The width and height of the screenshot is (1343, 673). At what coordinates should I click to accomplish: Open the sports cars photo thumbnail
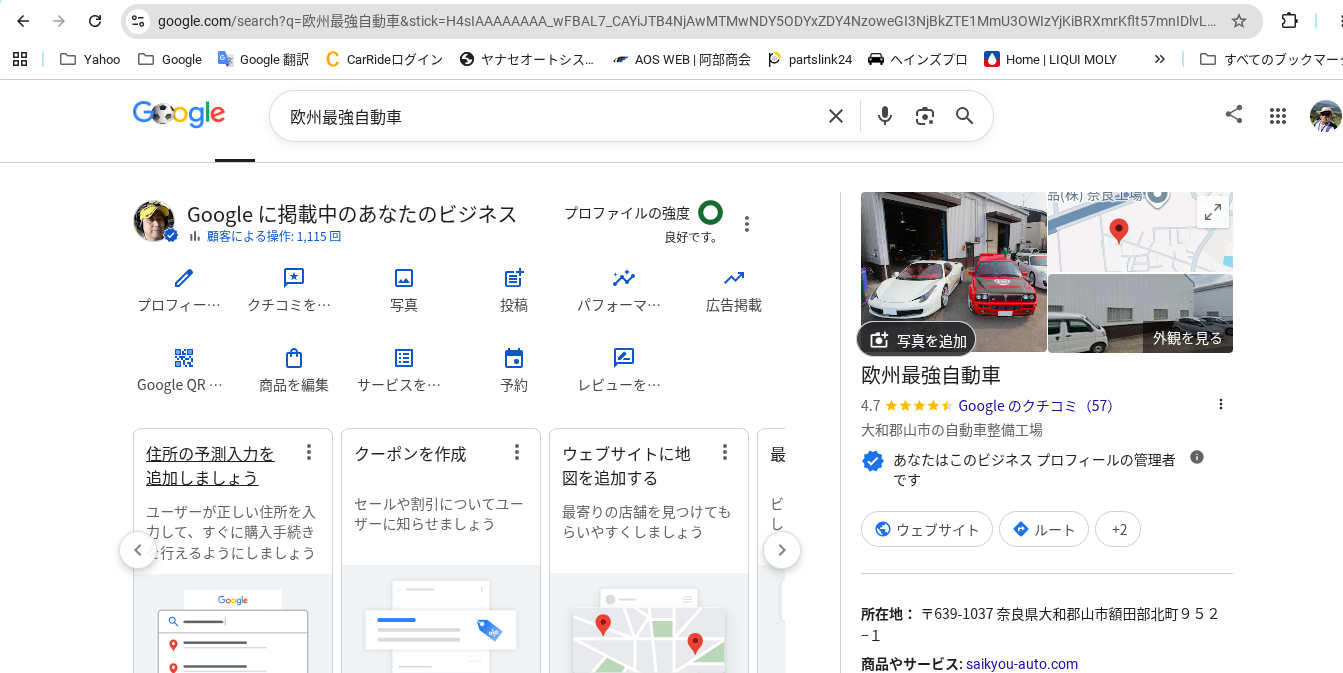click(954, 272)
